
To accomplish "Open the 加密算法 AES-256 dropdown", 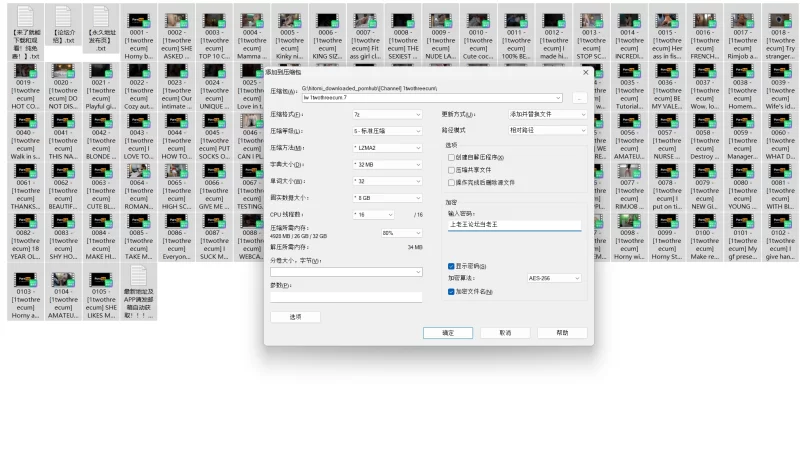I will [x=554, y=278].
